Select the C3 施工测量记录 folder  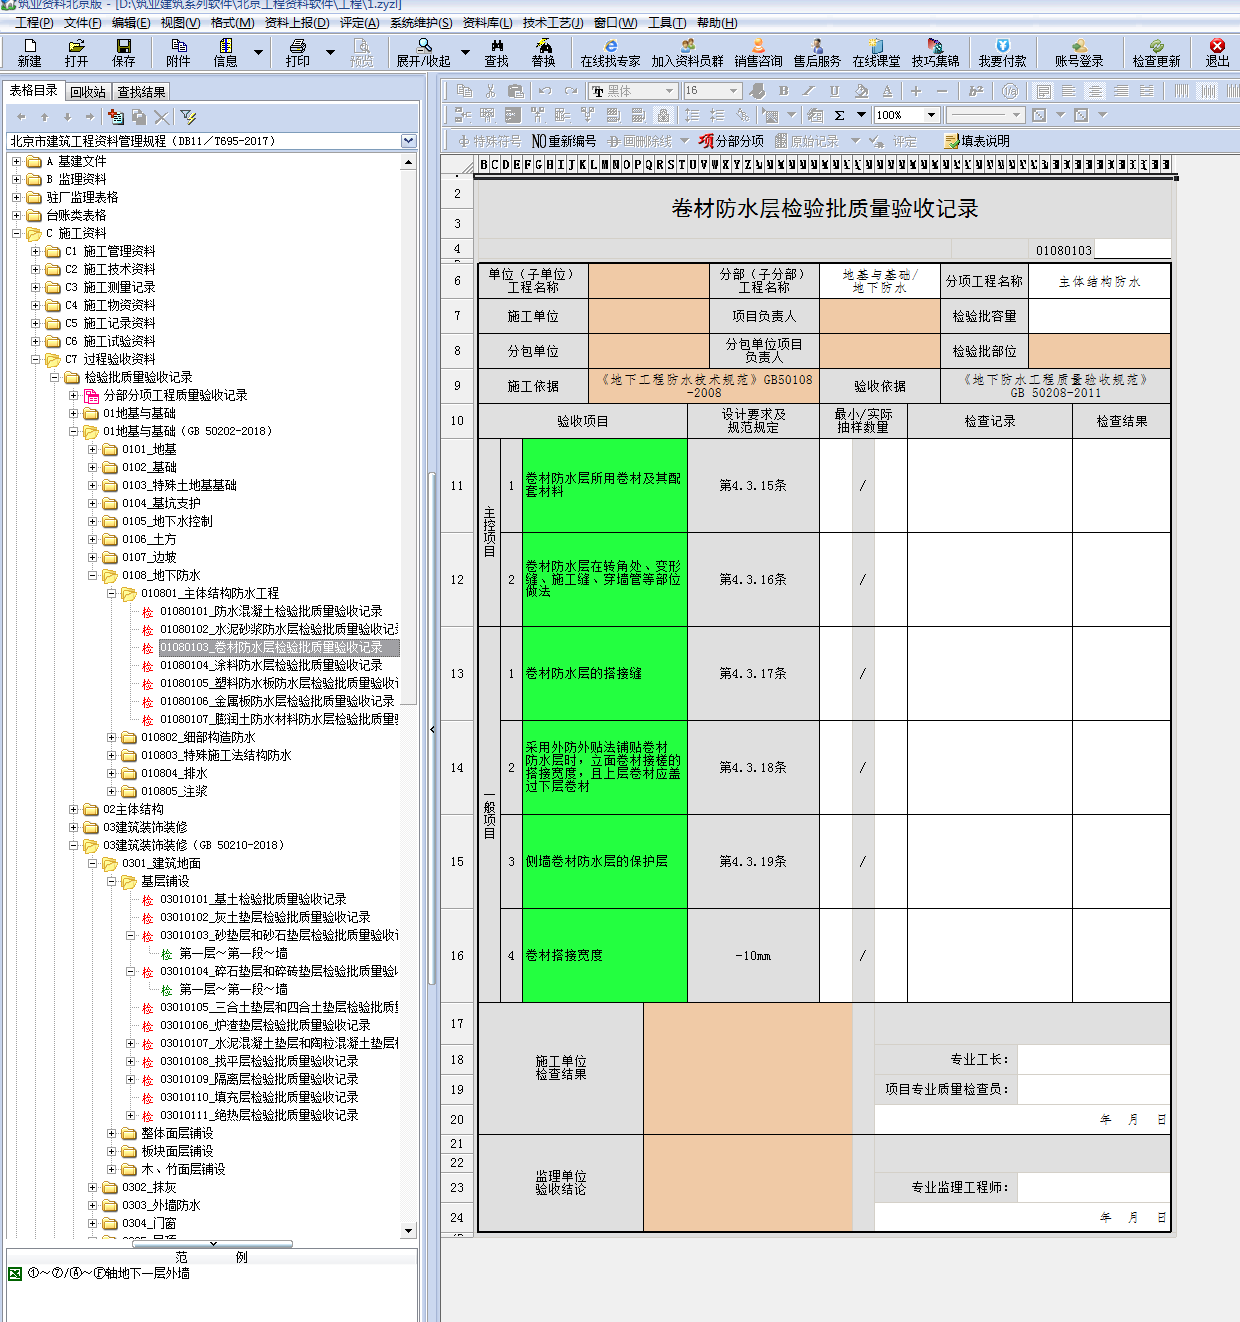click(x=110, y=288)
